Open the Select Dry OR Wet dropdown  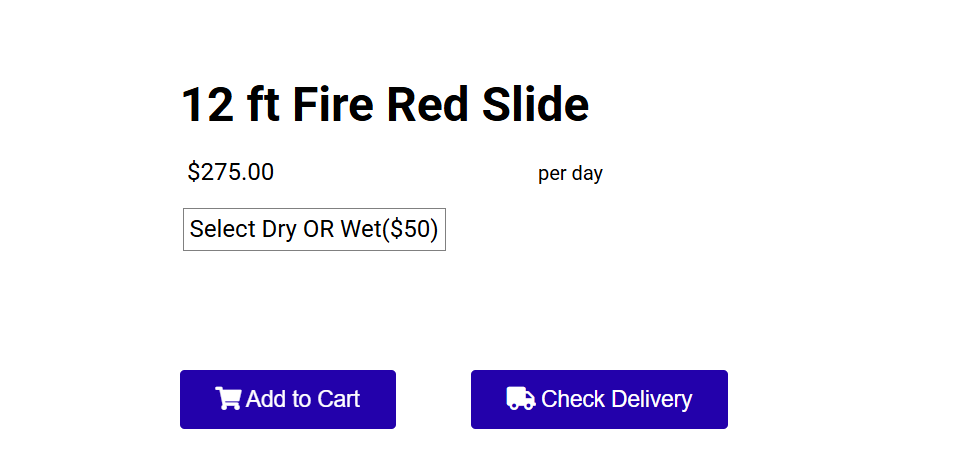point(314,229)
